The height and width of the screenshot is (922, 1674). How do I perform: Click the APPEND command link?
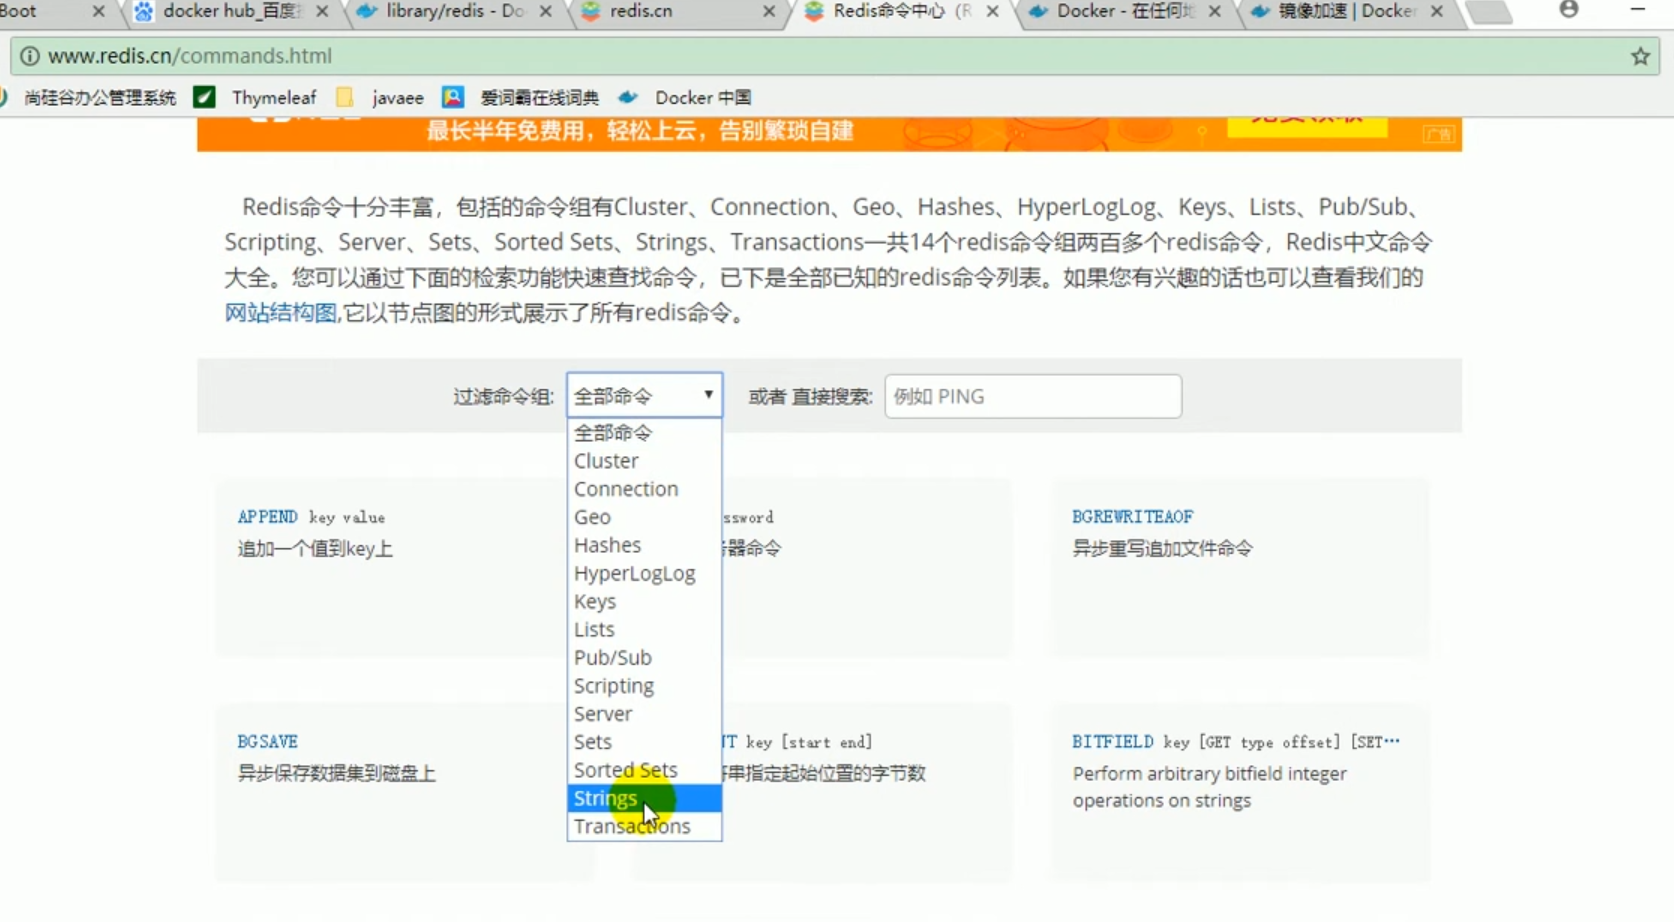[266, 517]
